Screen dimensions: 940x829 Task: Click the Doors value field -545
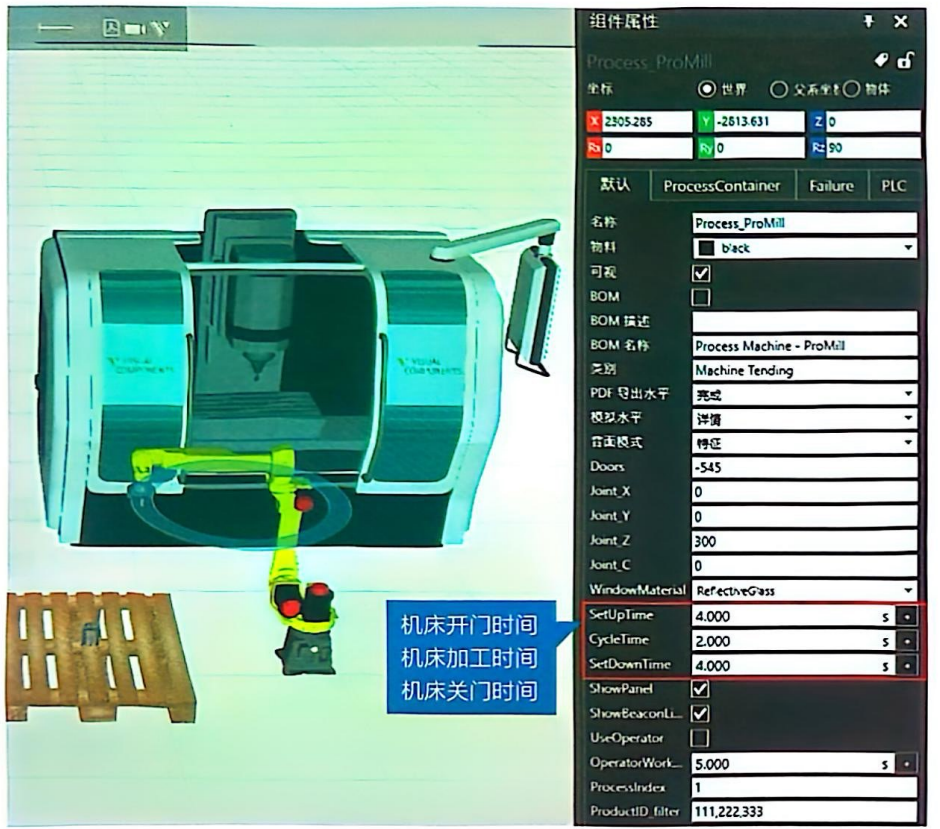804,467
